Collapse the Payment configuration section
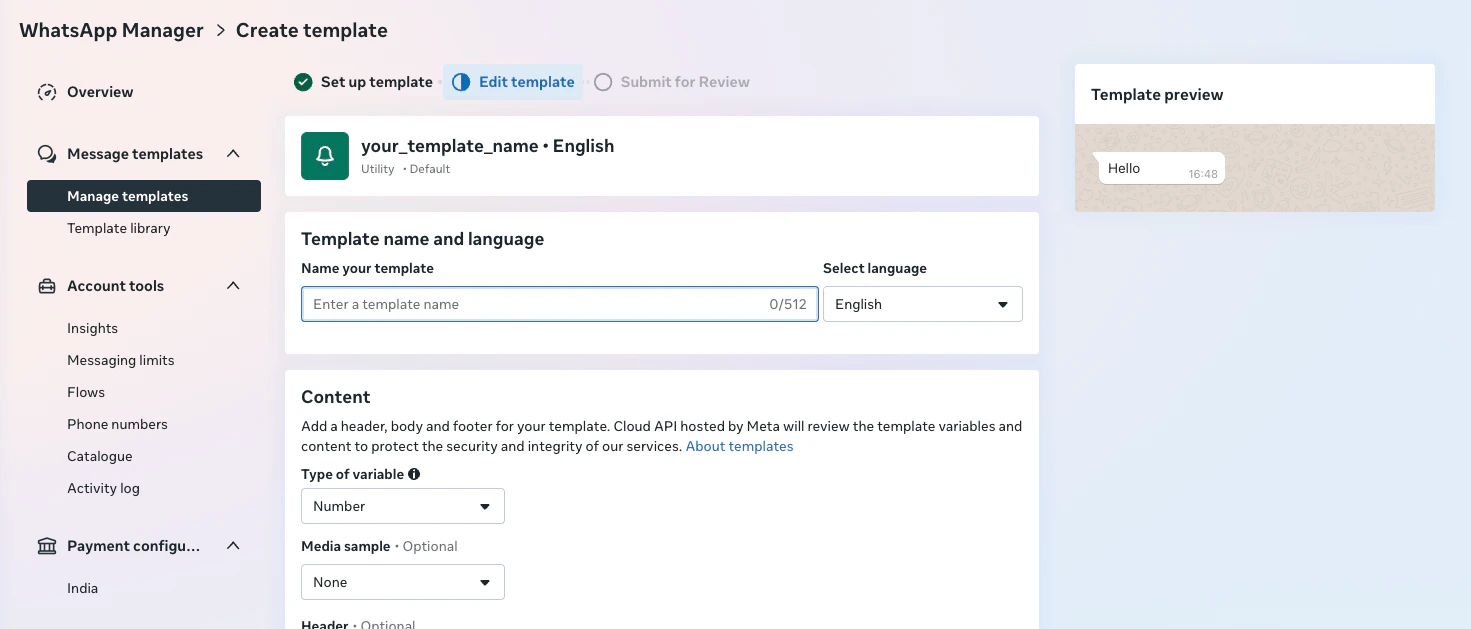The image size is (1471, 629). (x=232, y=545)
